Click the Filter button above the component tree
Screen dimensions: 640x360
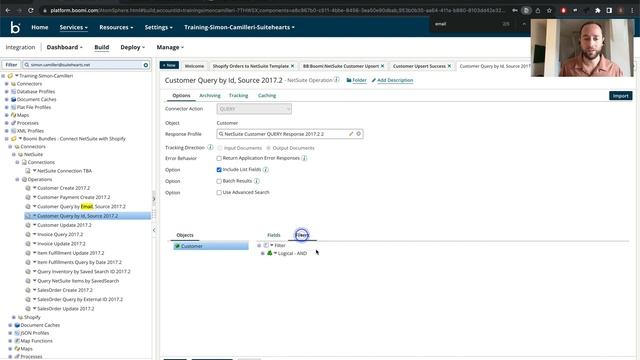[x=11, y=65]
